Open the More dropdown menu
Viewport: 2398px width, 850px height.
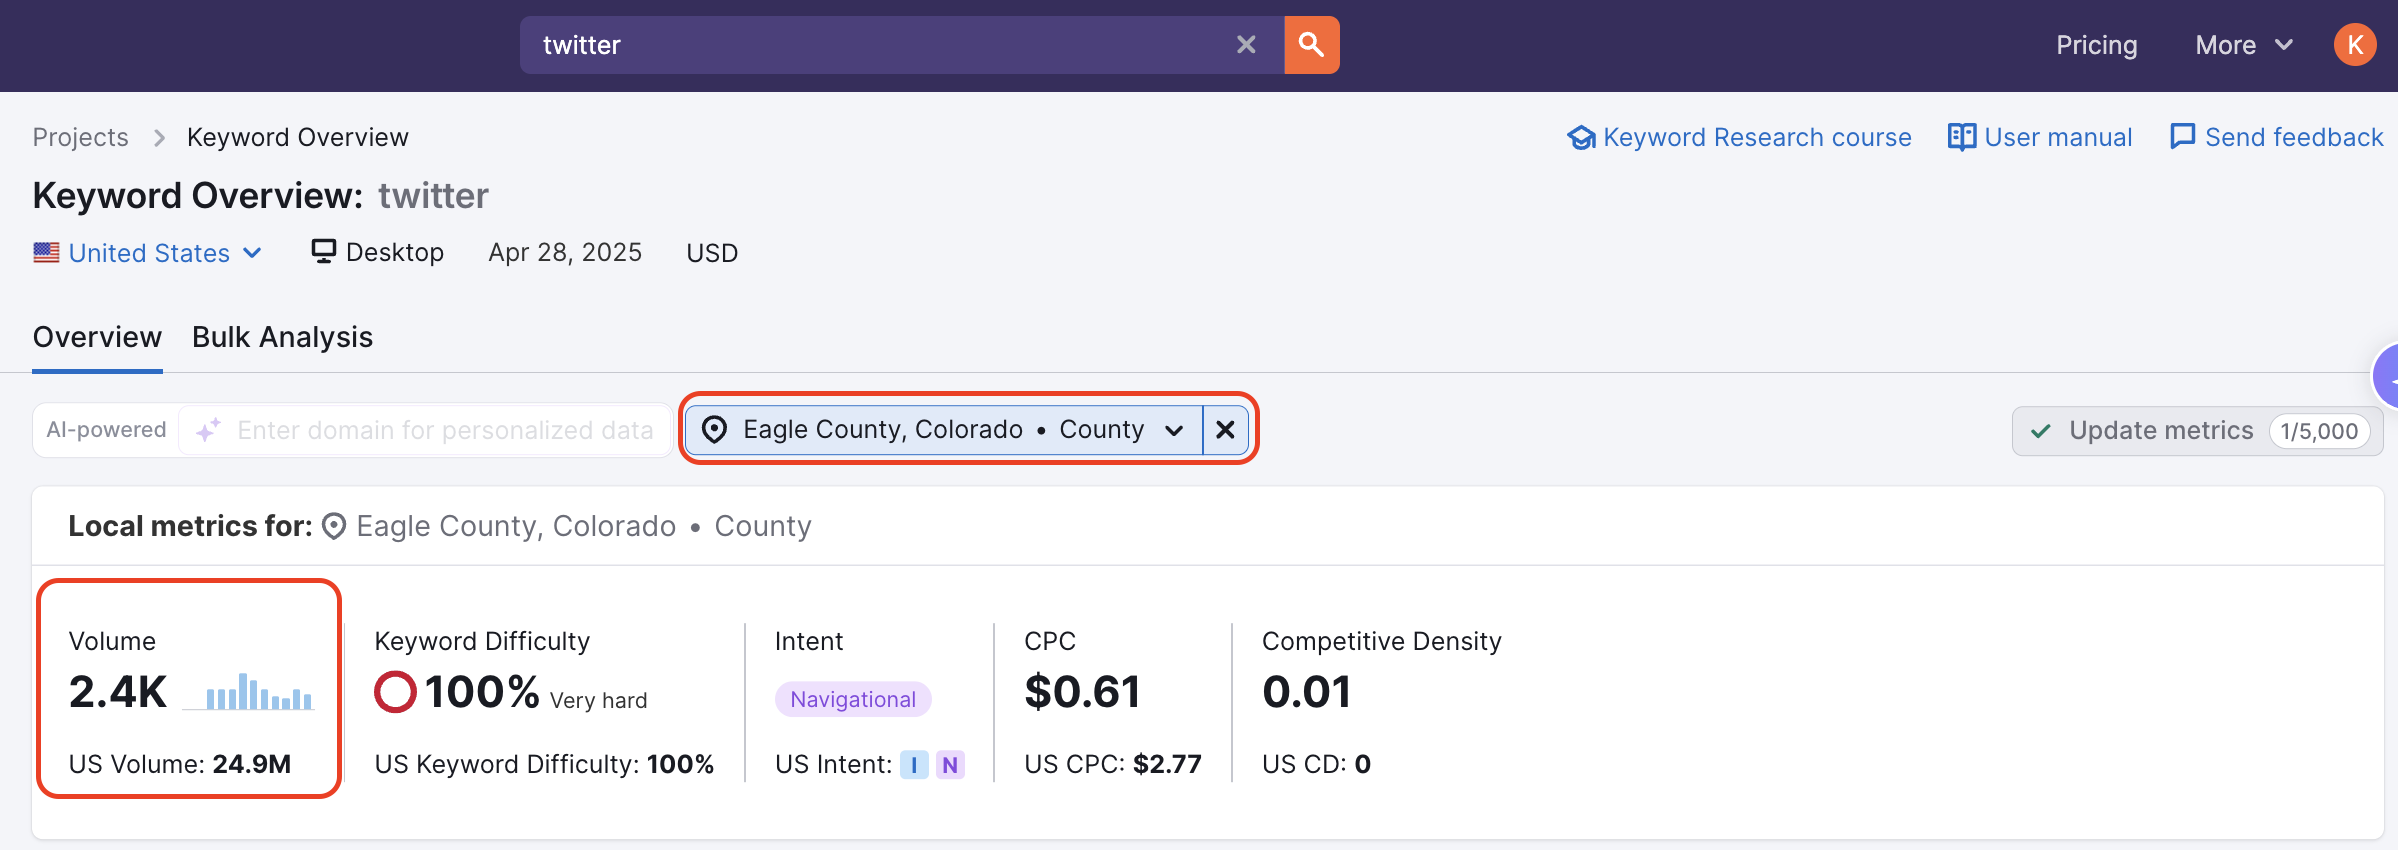[2244, 45]
